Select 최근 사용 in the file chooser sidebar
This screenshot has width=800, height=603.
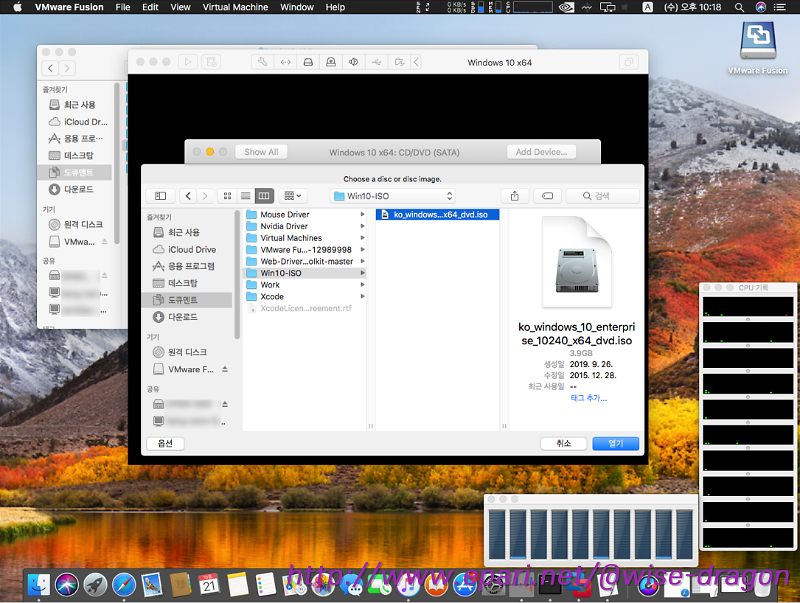187,232
